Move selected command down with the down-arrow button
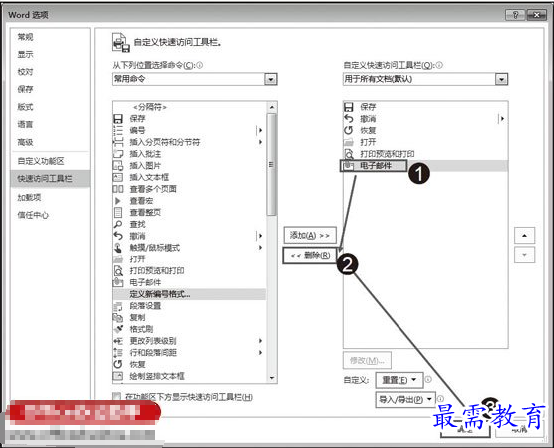Image resolution: width=554 pixels, height=448 pixels. [x=524, y=255]
